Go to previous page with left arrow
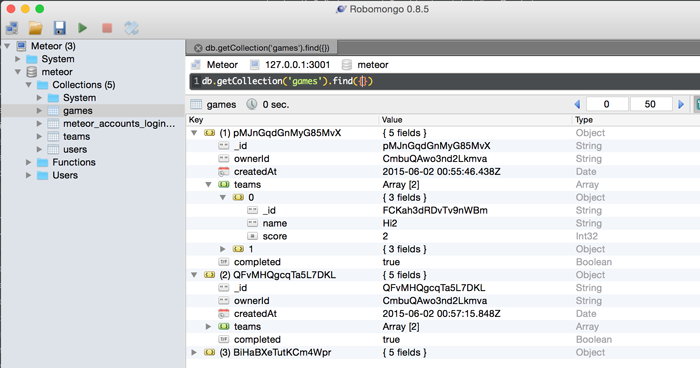 [x=577, y=105]
